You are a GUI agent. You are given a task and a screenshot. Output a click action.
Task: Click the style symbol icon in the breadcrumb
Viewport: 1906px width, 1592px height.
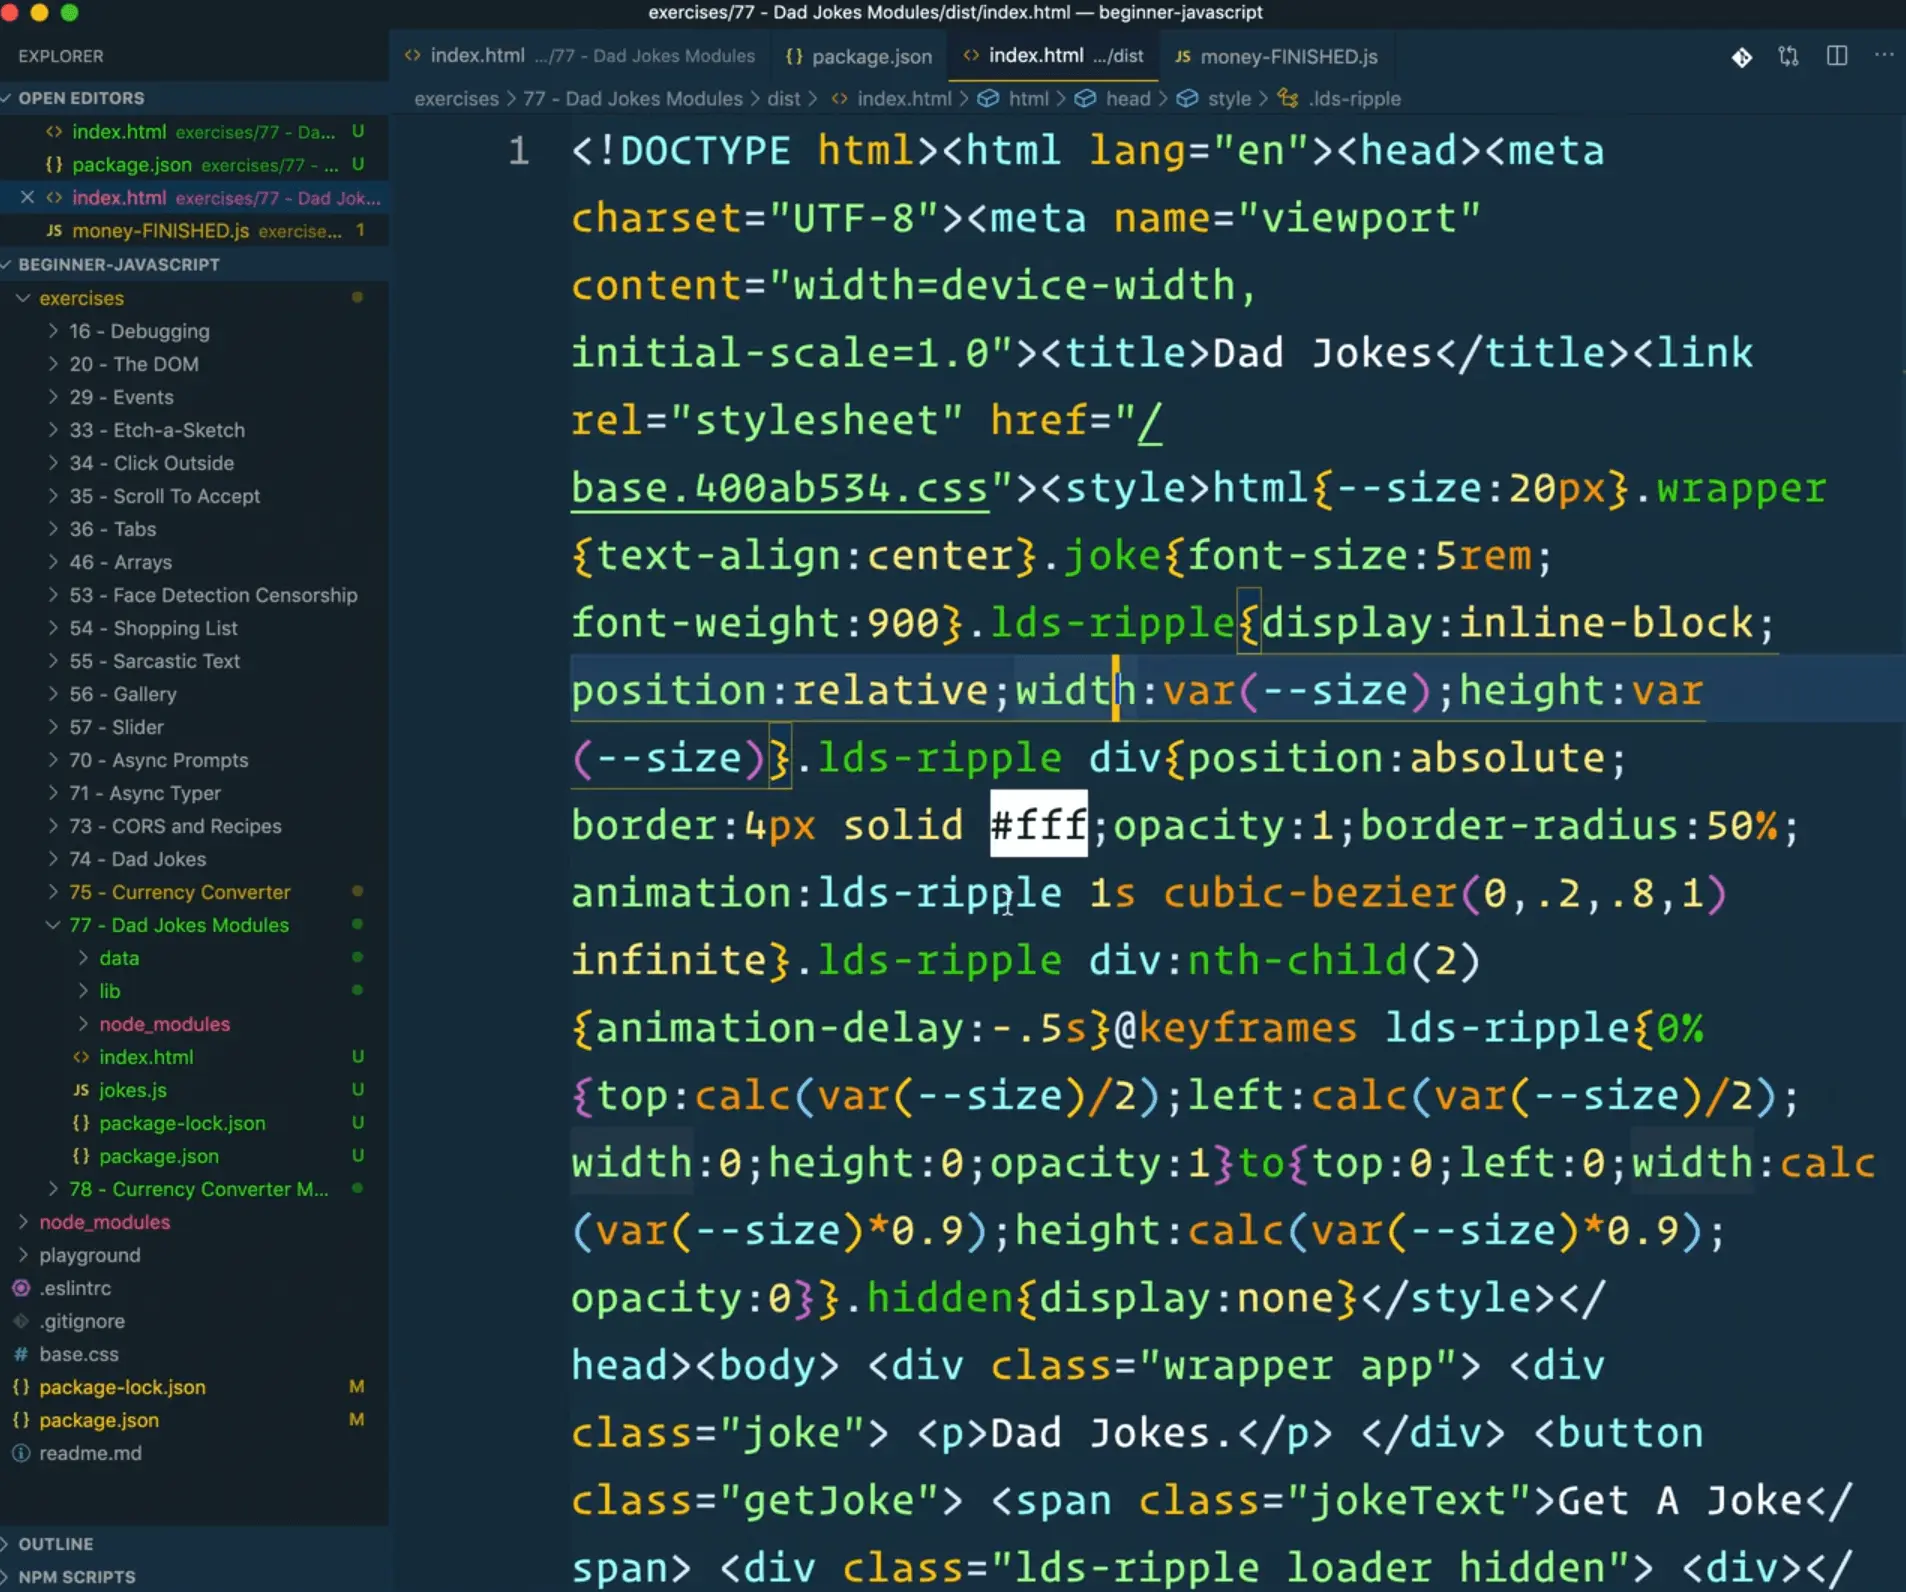pyautogui.click(x=1186, y=98)
